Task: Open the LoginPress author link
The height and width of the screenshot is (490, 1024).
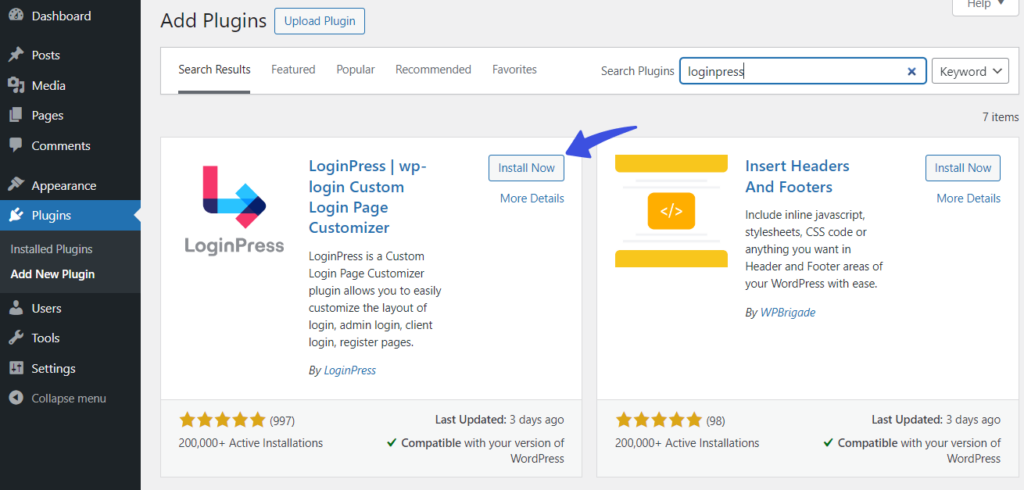Action: (350, 370)
